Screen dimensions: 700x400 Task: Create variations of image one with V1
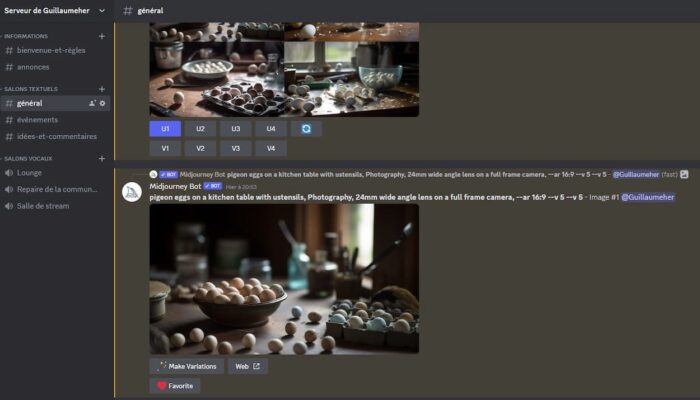[165, 148]
